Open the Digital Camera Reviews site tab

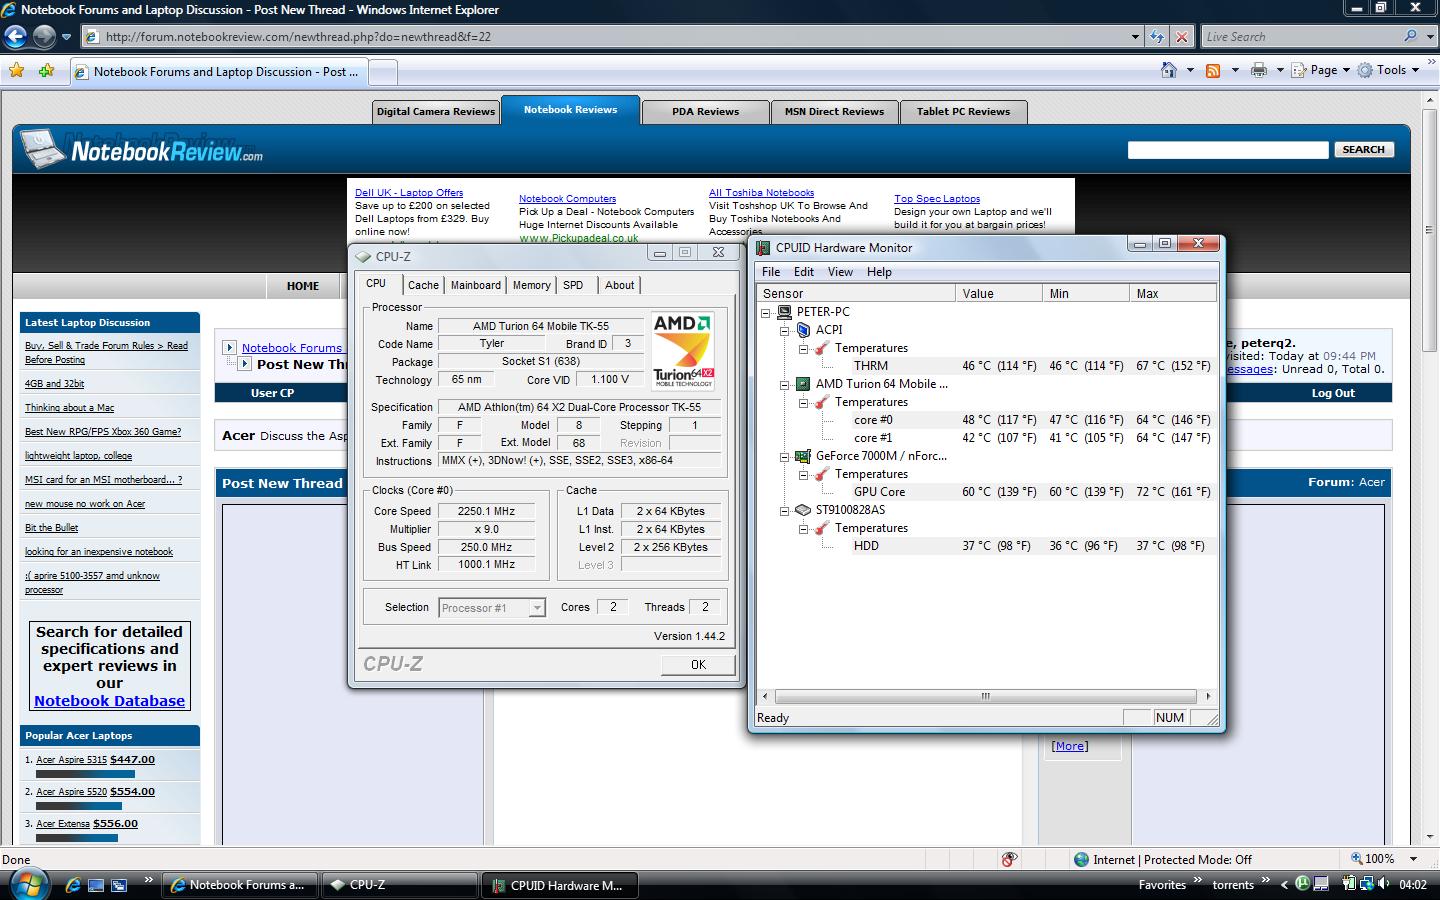tap(436, 112)
